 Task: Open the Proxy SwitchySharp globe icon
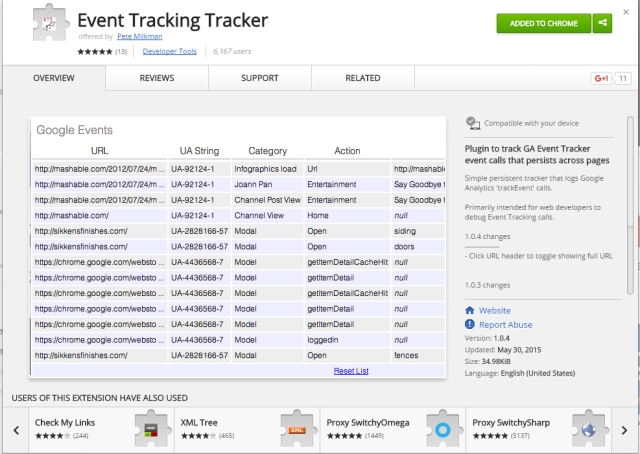(x=589, y=429)
